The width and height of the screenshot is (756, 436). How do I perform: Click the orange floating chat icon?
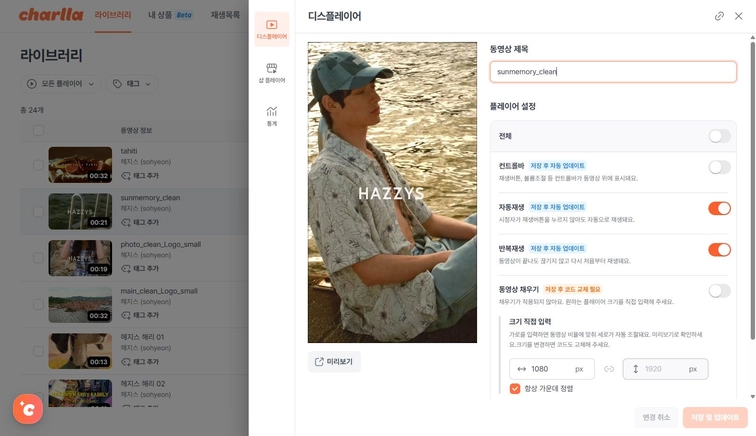28,409
